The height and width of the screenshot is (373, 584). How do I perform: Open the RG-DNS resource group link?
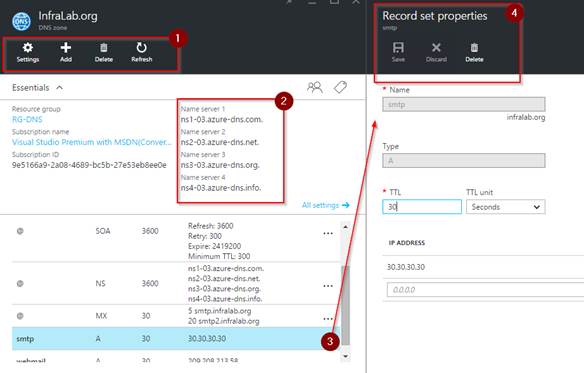point(27,120)
